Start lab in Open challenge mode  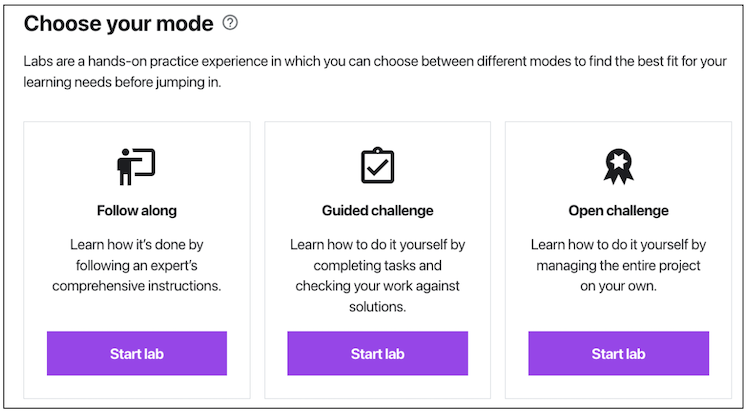pyautogui.click(x=618, y=354)
